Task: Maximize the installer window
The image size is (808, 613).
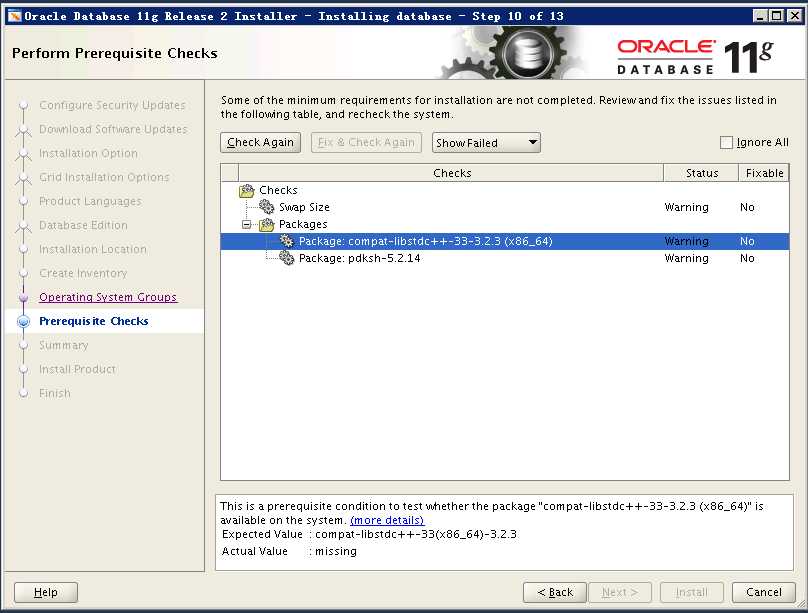Action: click(777, 16)
